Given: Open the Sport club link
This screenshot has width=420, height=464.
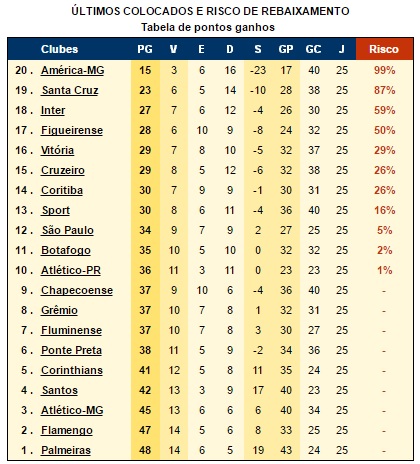Looking at the screenshot, I should click(56, 210).
